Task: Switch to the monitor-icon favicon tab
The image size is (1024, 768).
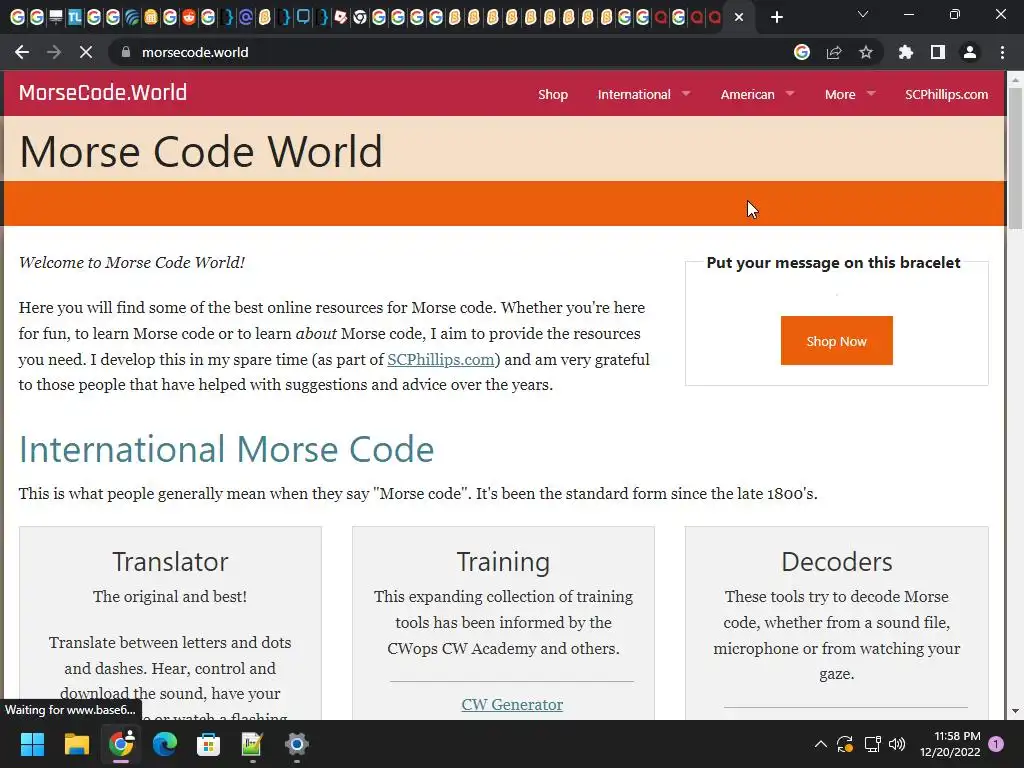Action: click(56, 18)
